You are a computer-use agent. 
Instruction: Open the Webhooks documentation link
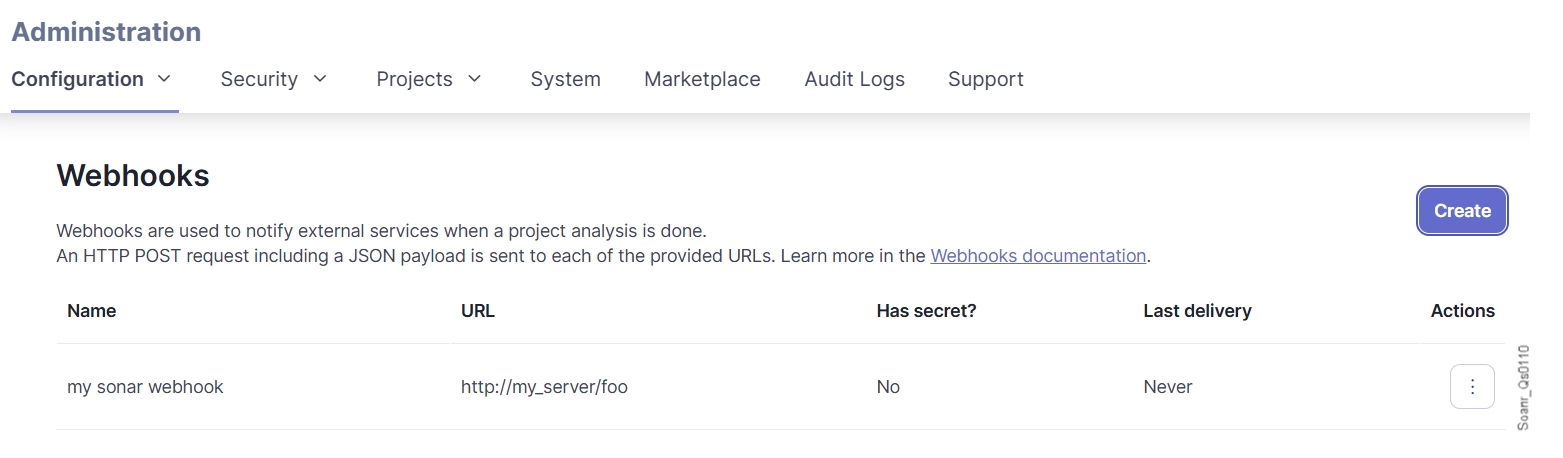[1037, 256]
